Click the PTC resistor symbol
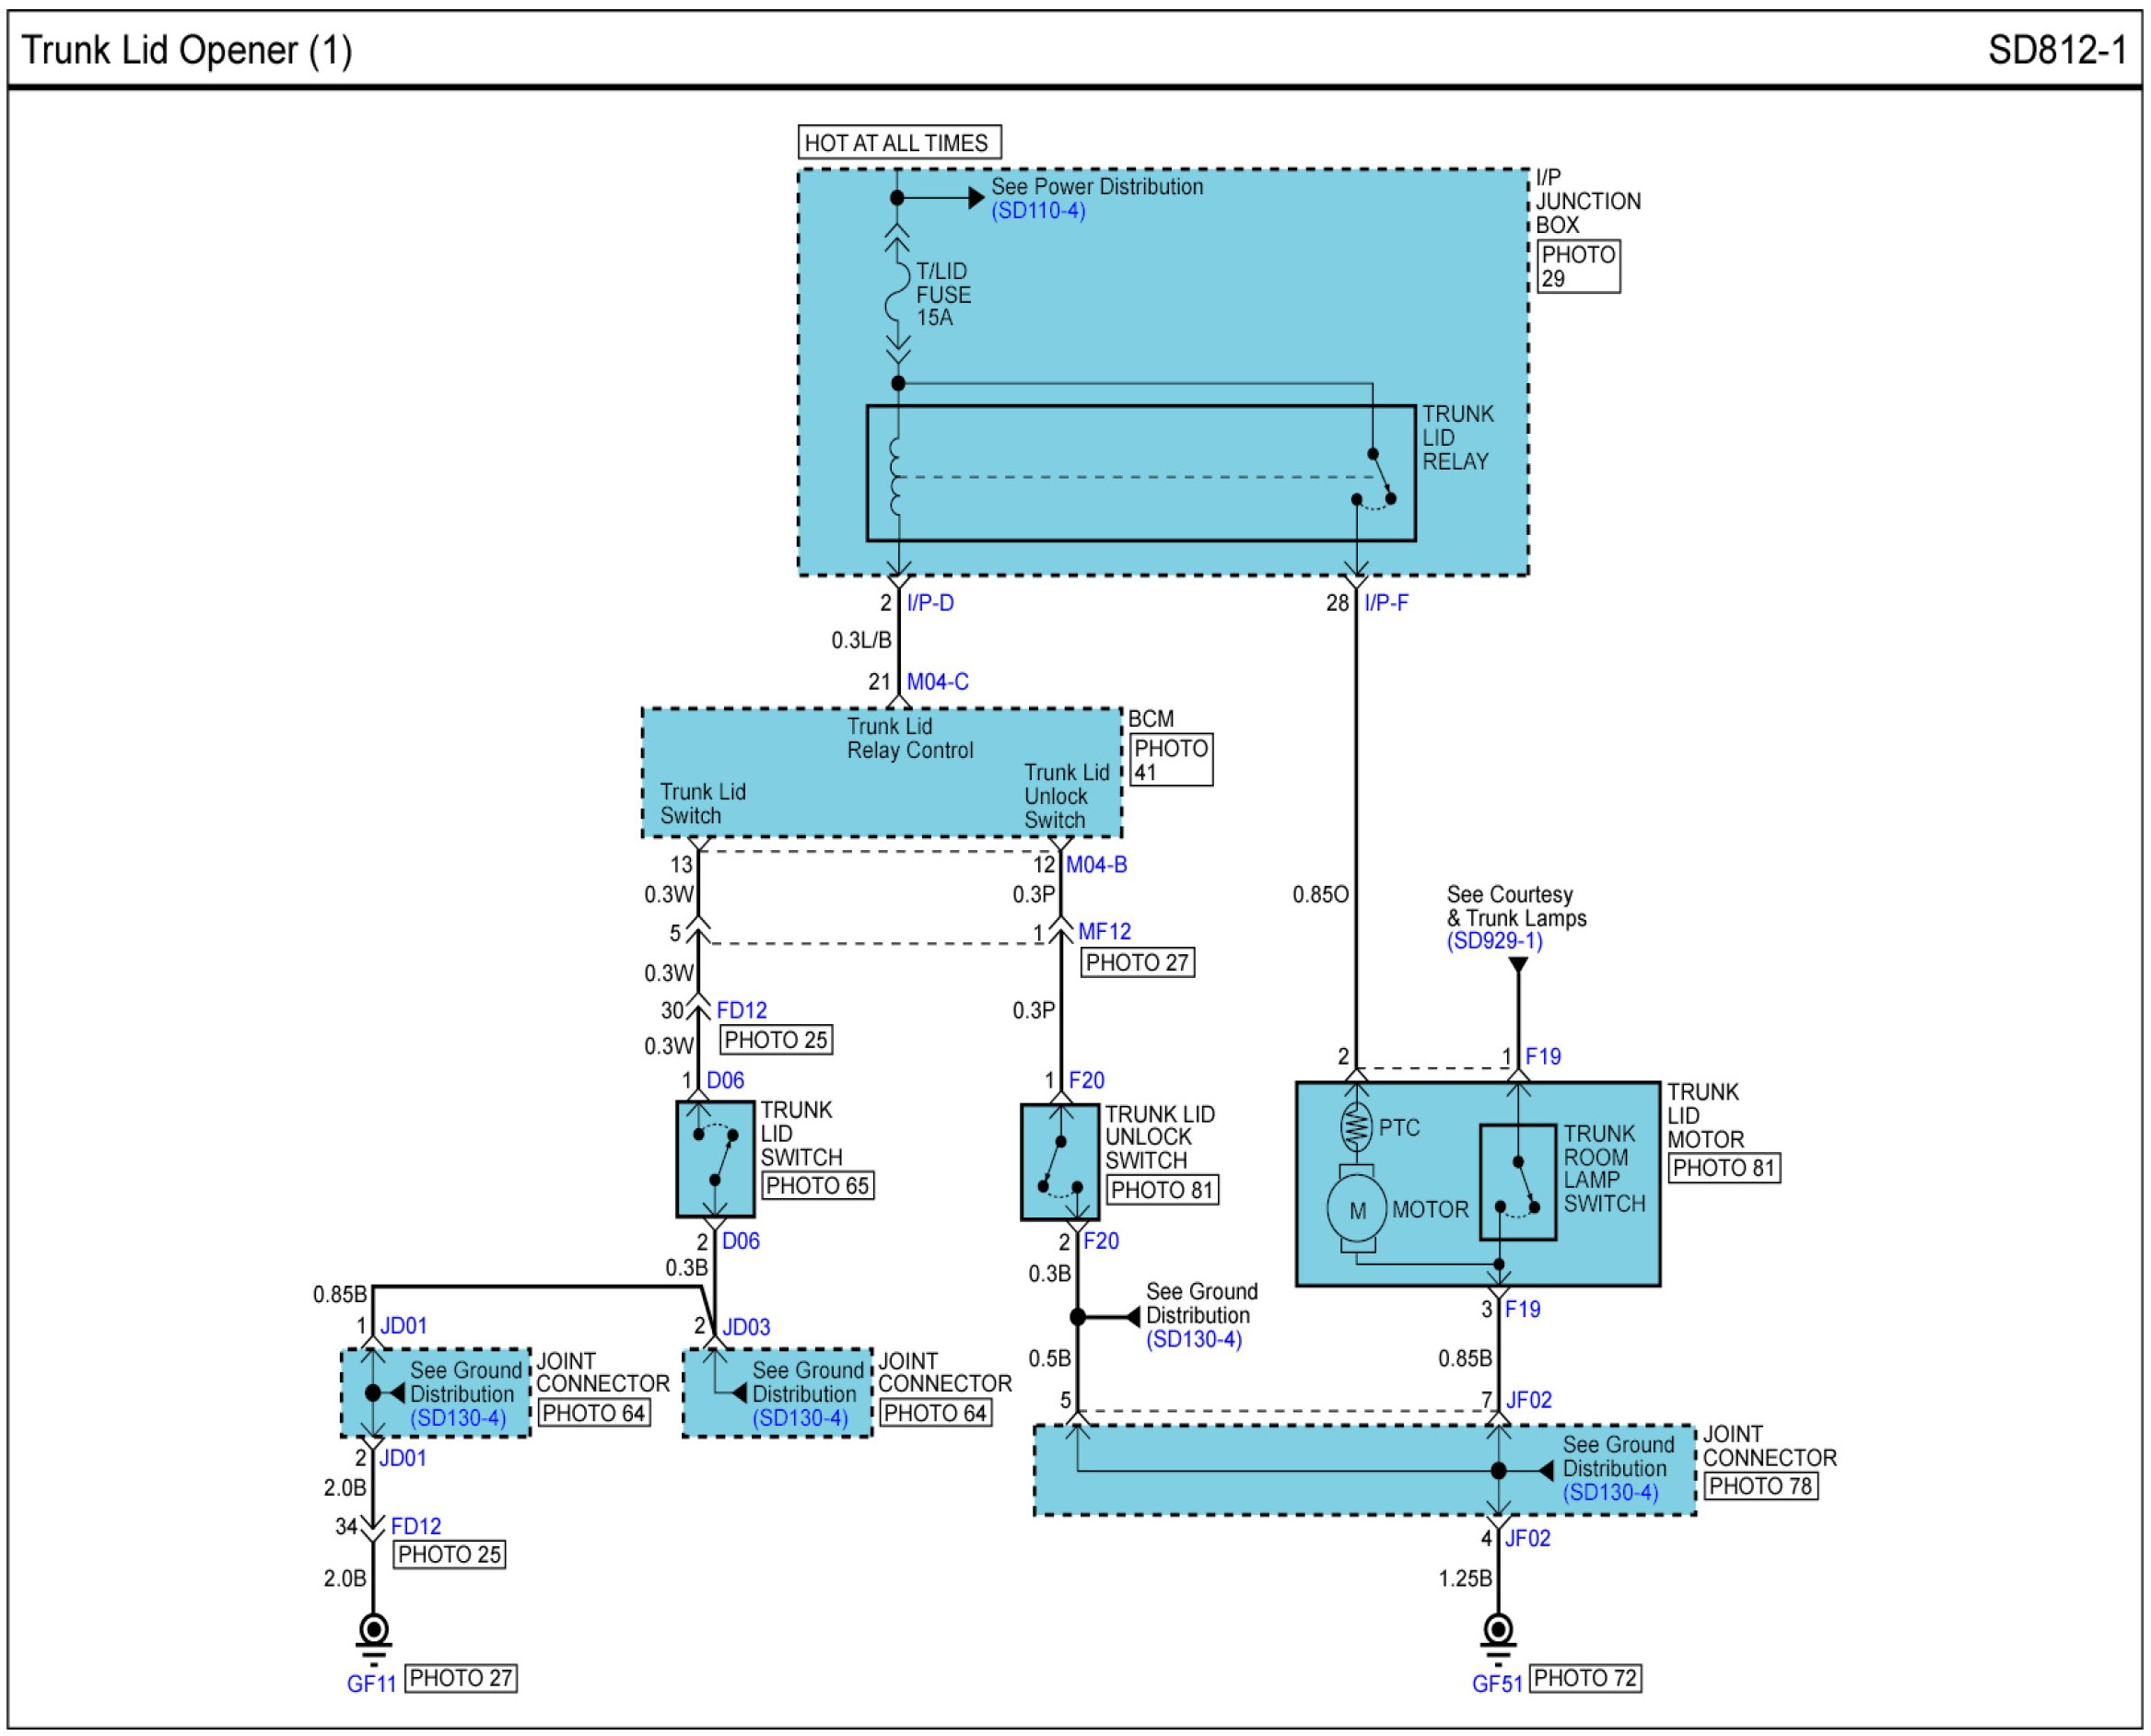Viewport: 2151px width, 1736px height. (1355, 1128)
